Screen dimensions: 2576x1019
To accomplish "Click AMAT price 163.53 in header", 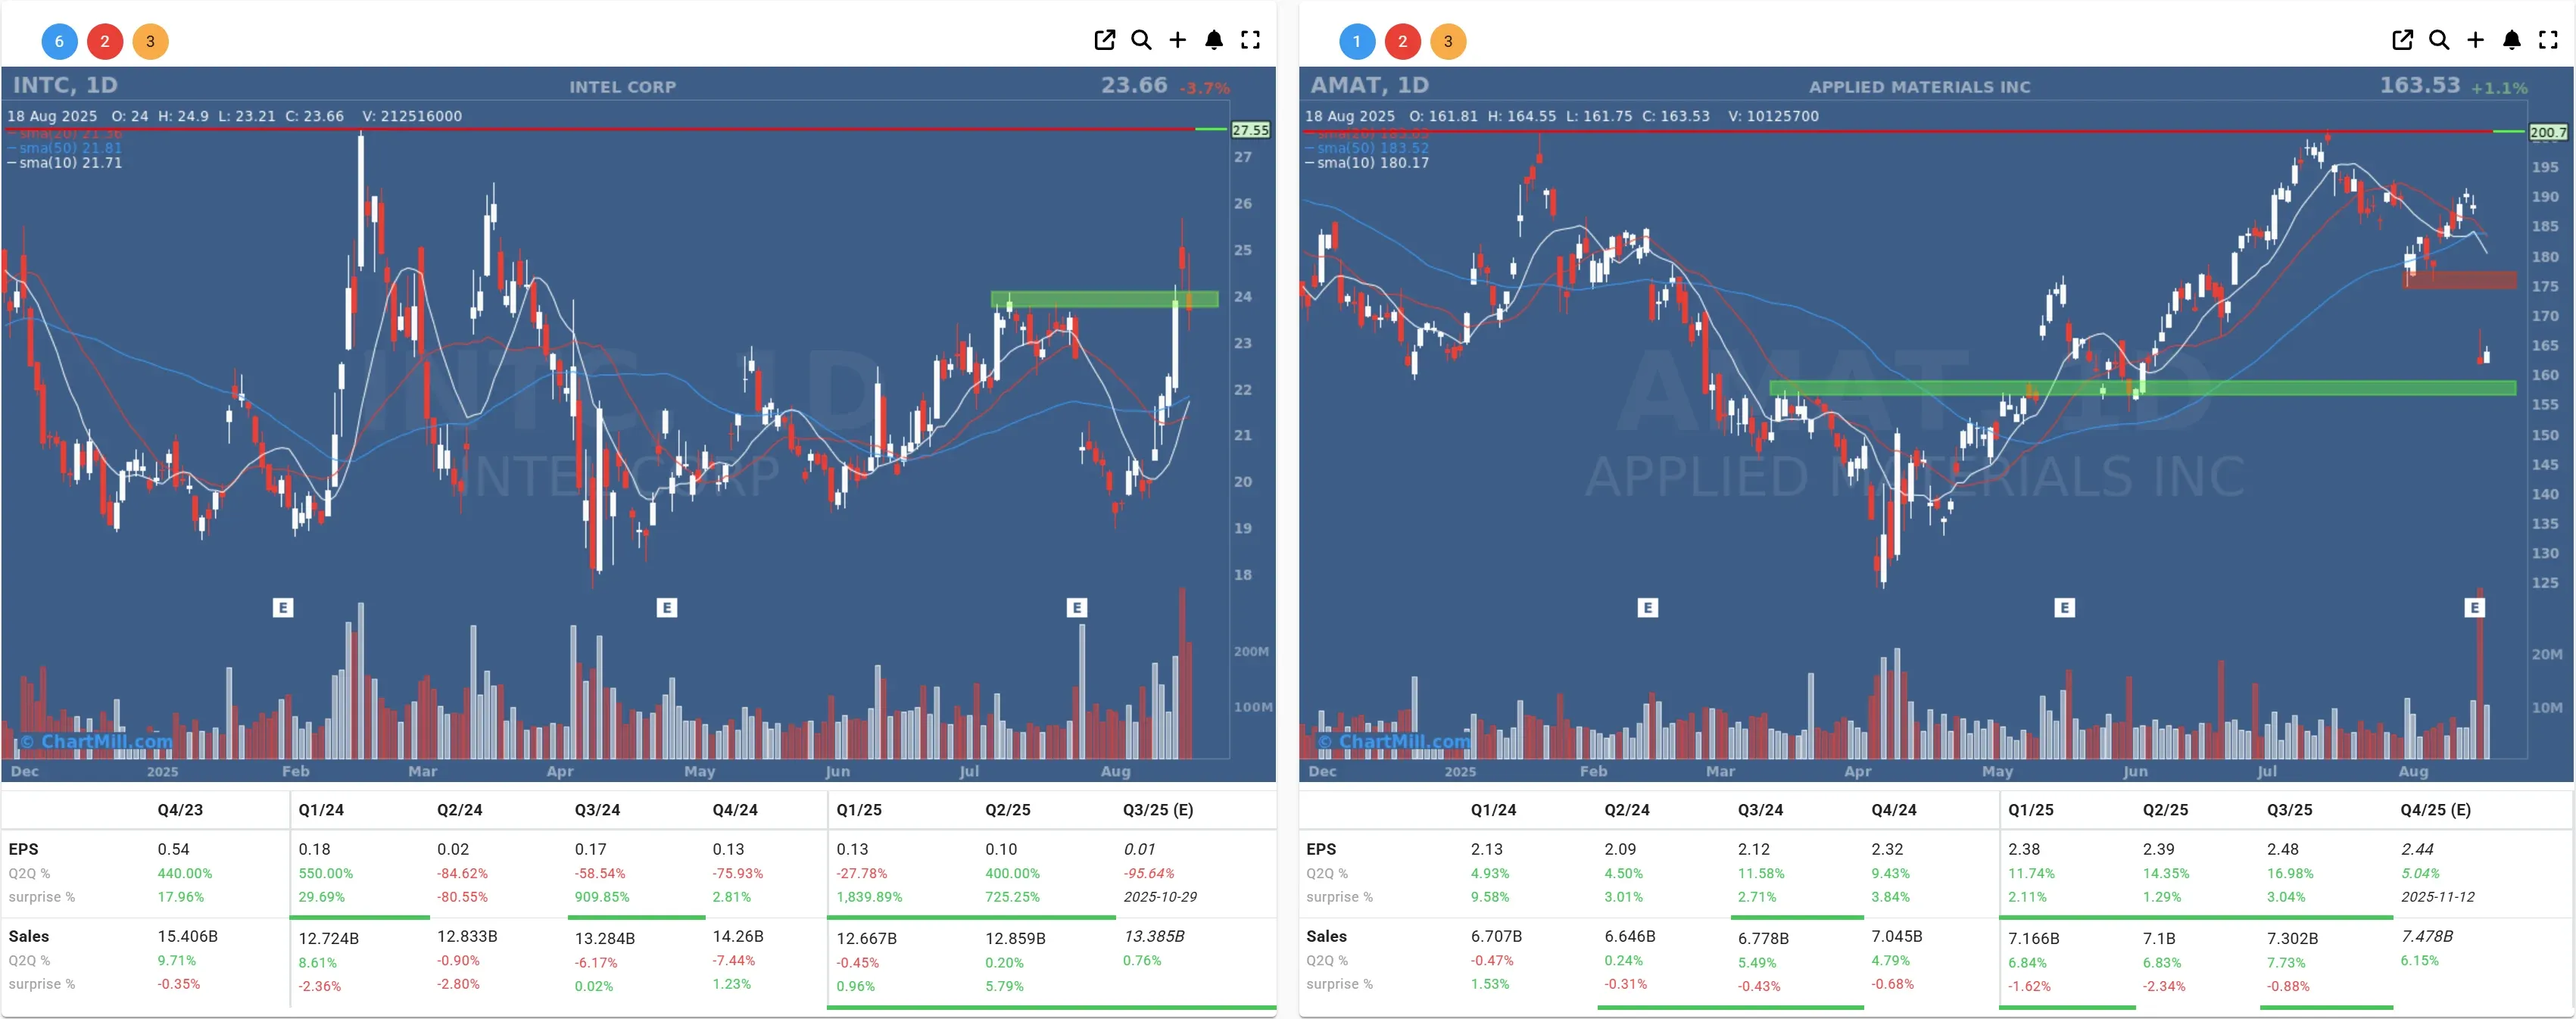I will click(2420, 85).
